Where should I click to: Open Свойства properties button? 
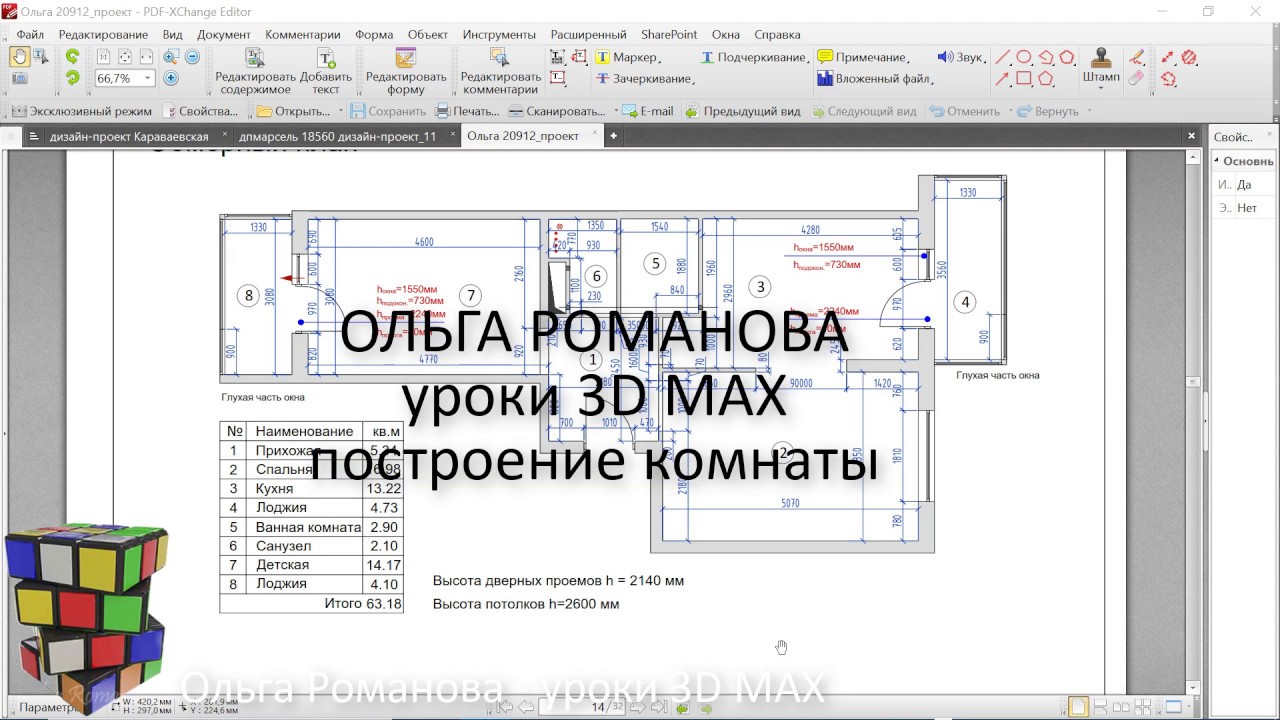201,111
